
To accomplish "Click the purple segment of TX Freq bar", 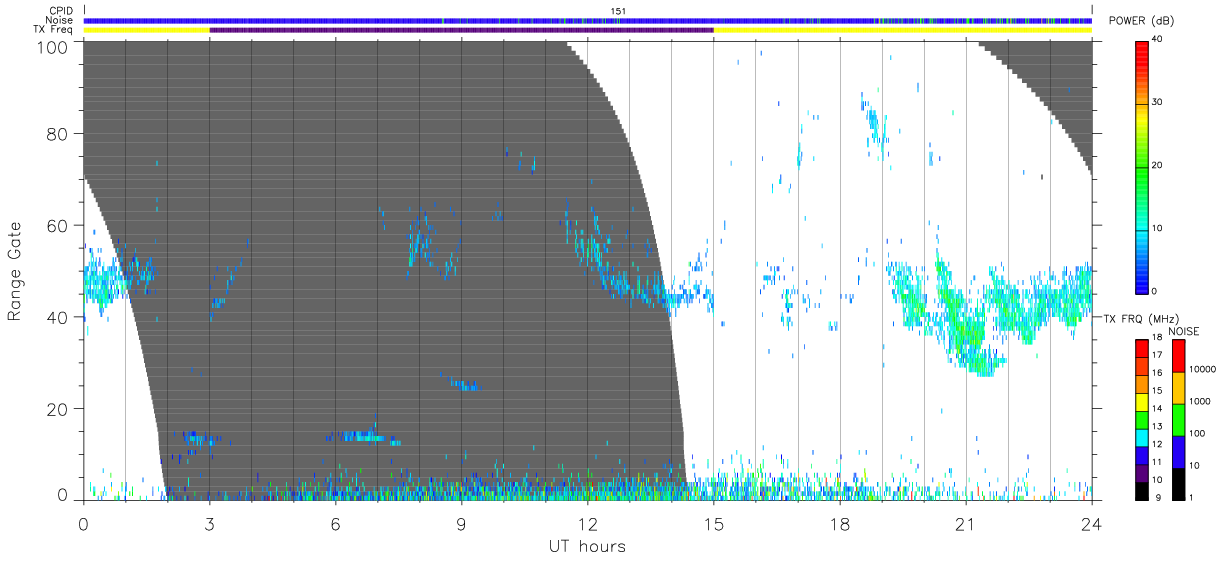I will [462, 30].
